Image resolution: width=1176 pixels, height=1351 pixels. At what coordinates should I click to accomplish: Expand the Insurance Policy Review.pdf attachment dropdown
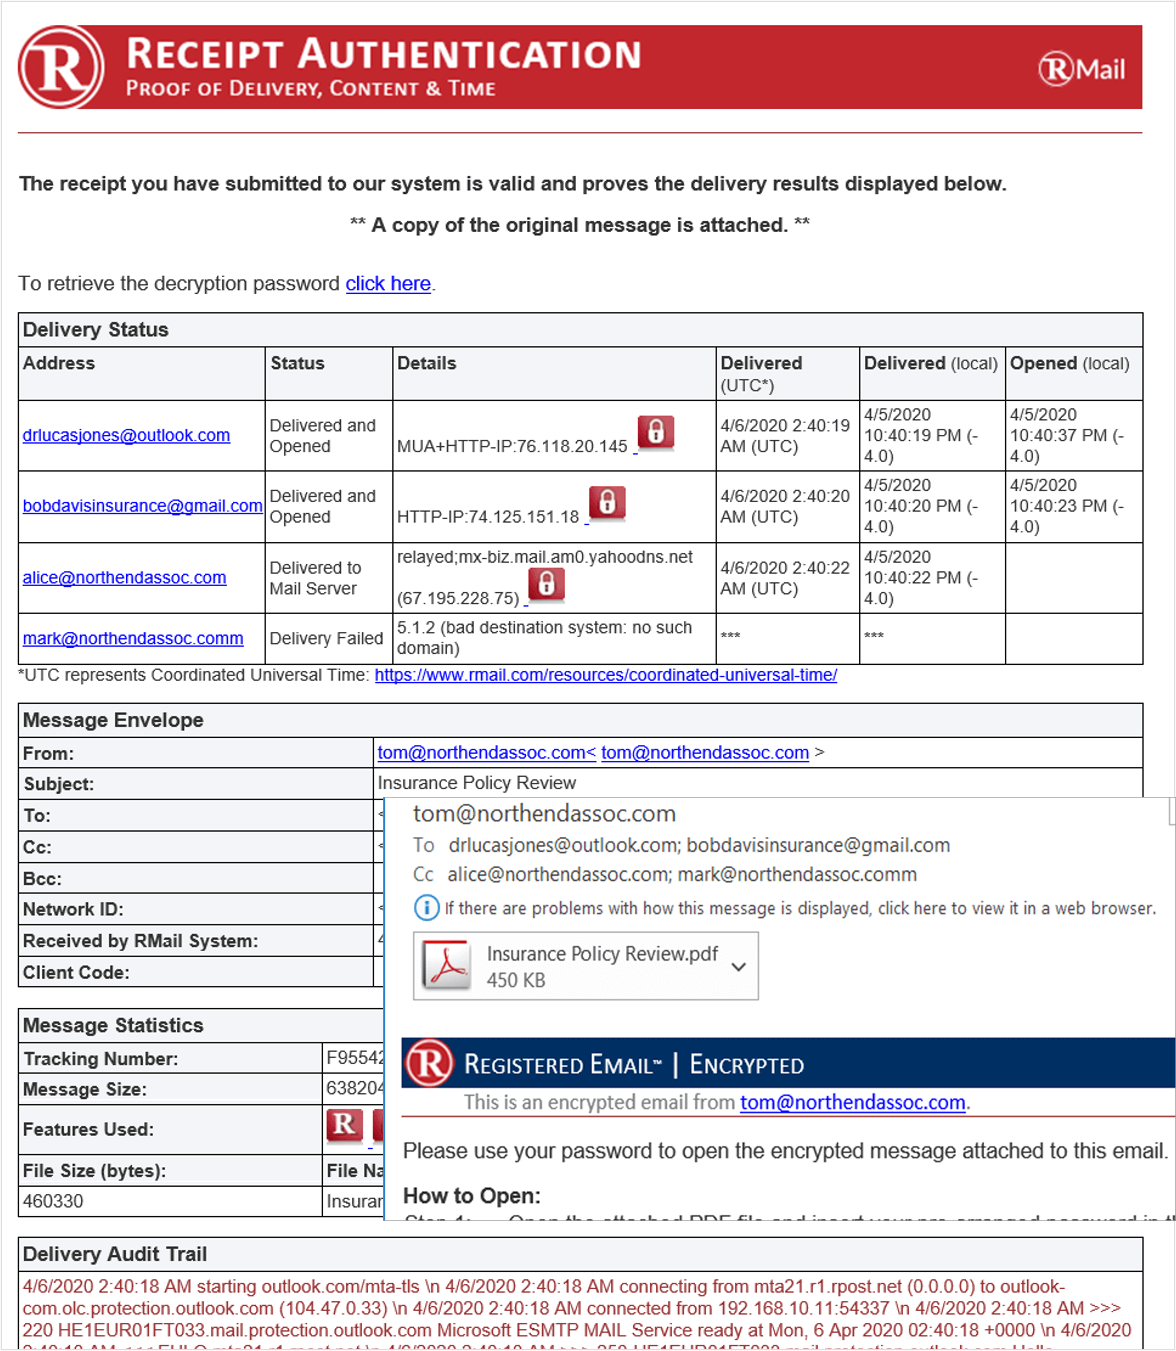(x=739, y=967)
